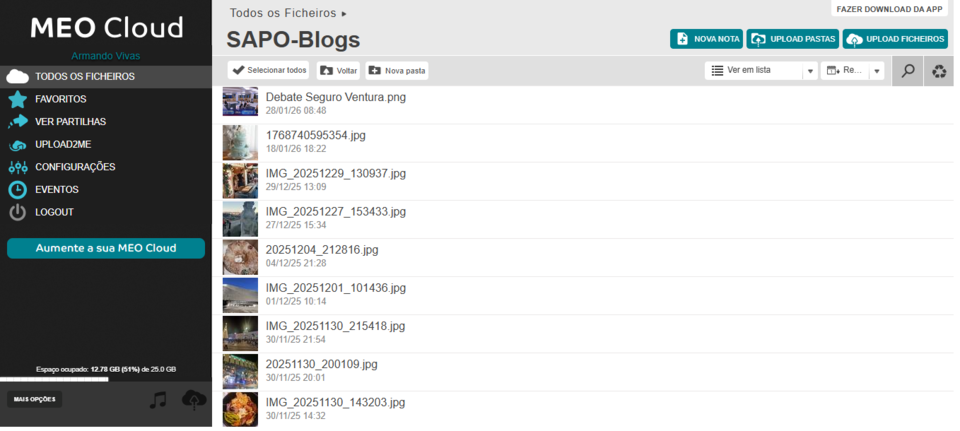Image resolution: width=960 pixels, height=431 pixels.
Task: Click the cloud upload icon in sidebar footer
Action: (194, 399)
